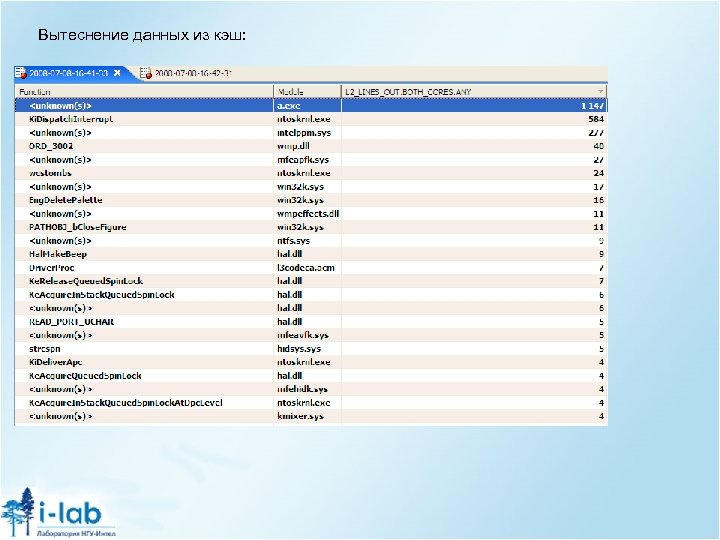Click the 584 sample count value
This screenshot has width=720, height=540.
596,119
